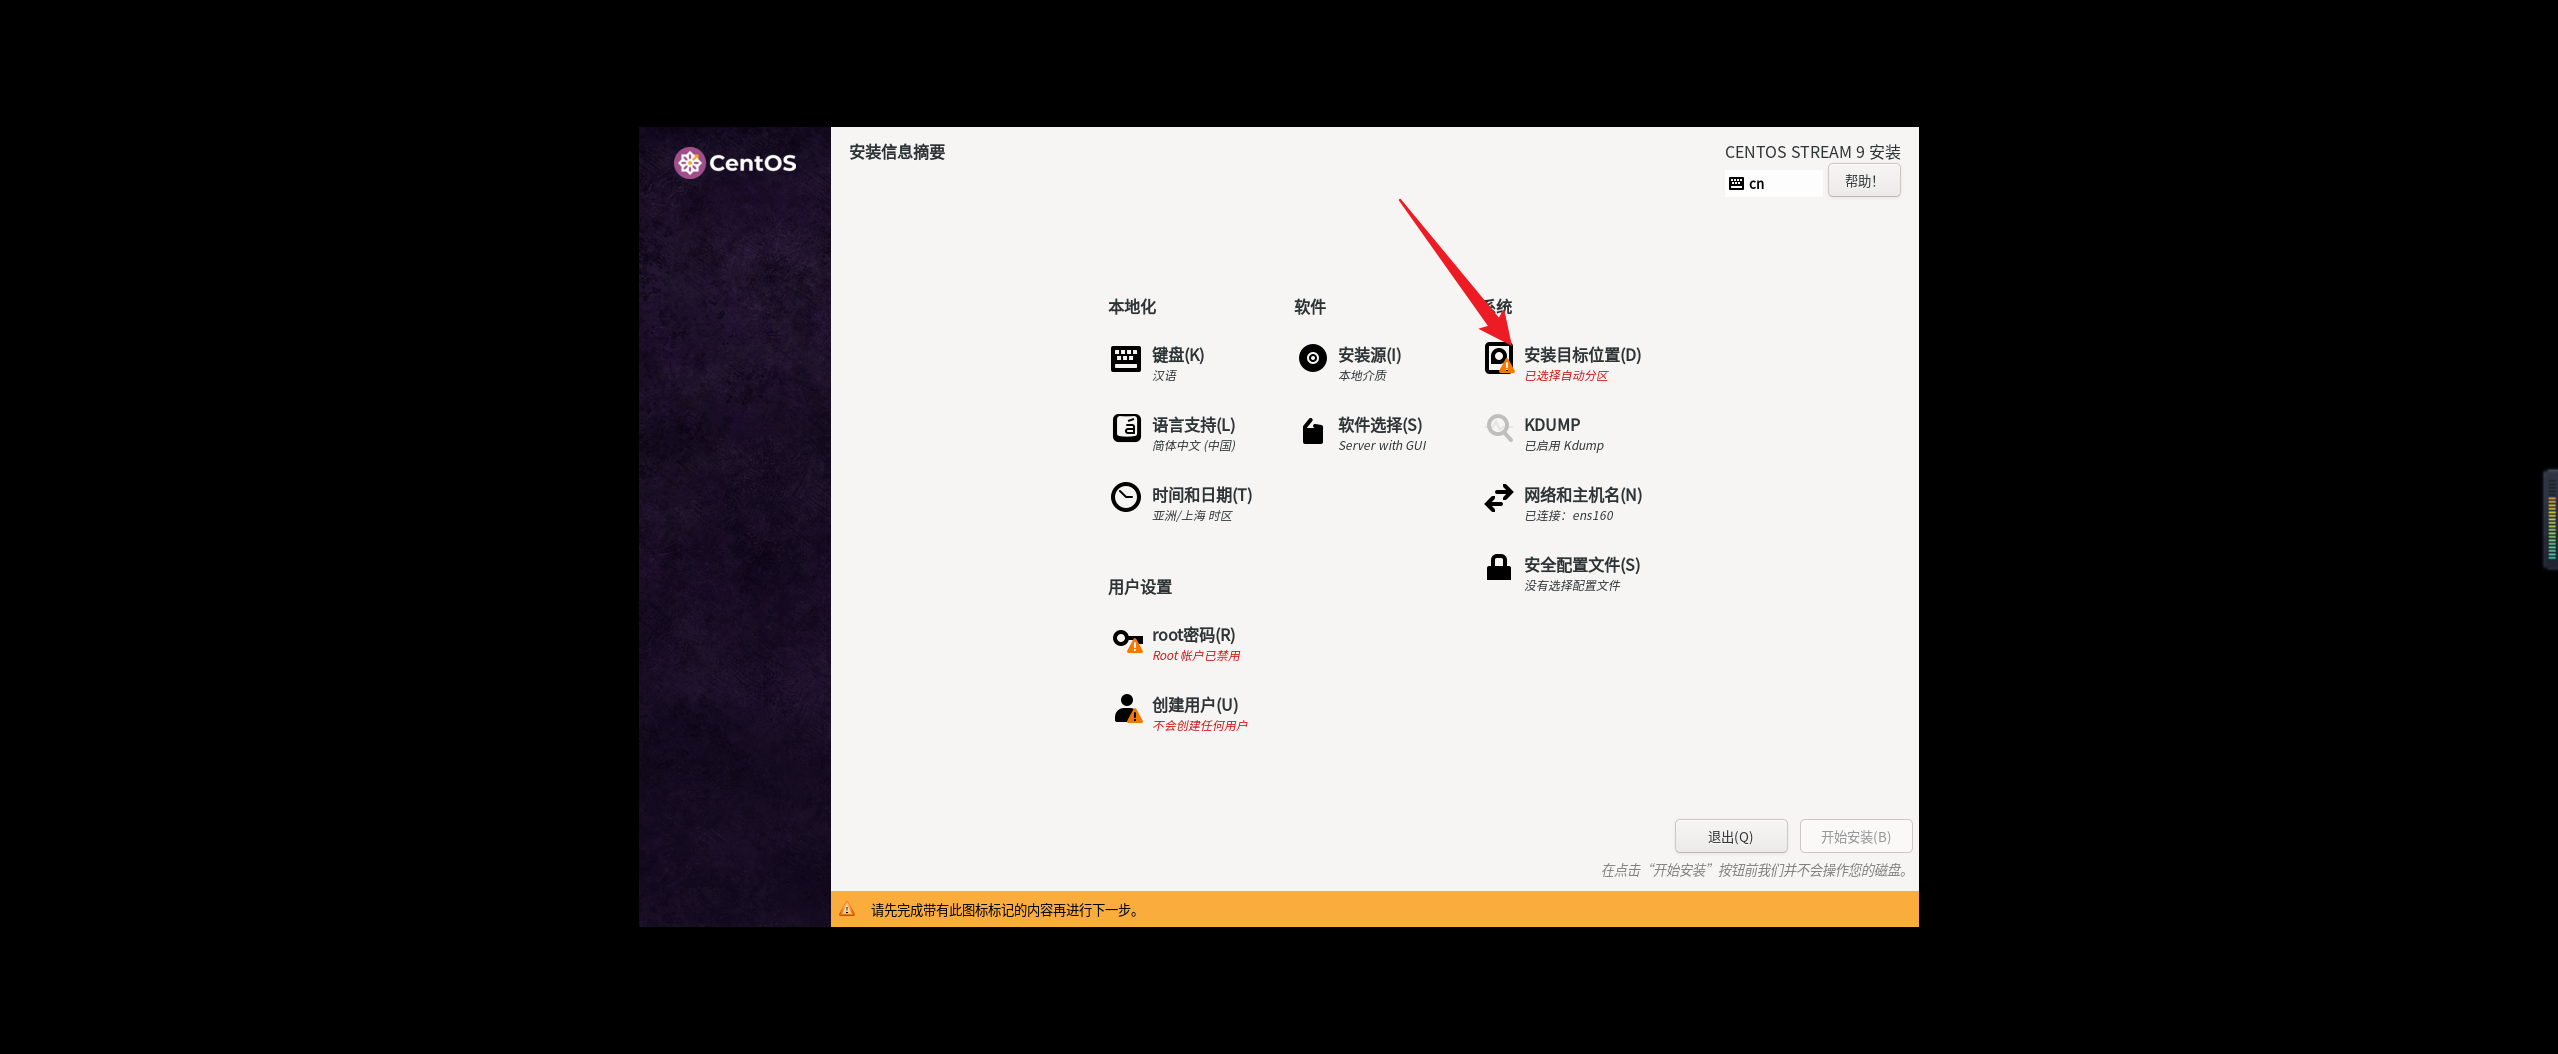Viewport: 2558px width, 1054px height.
Task: Open 安全配置文件(S) security profile
Action: tap(1582, 565)
